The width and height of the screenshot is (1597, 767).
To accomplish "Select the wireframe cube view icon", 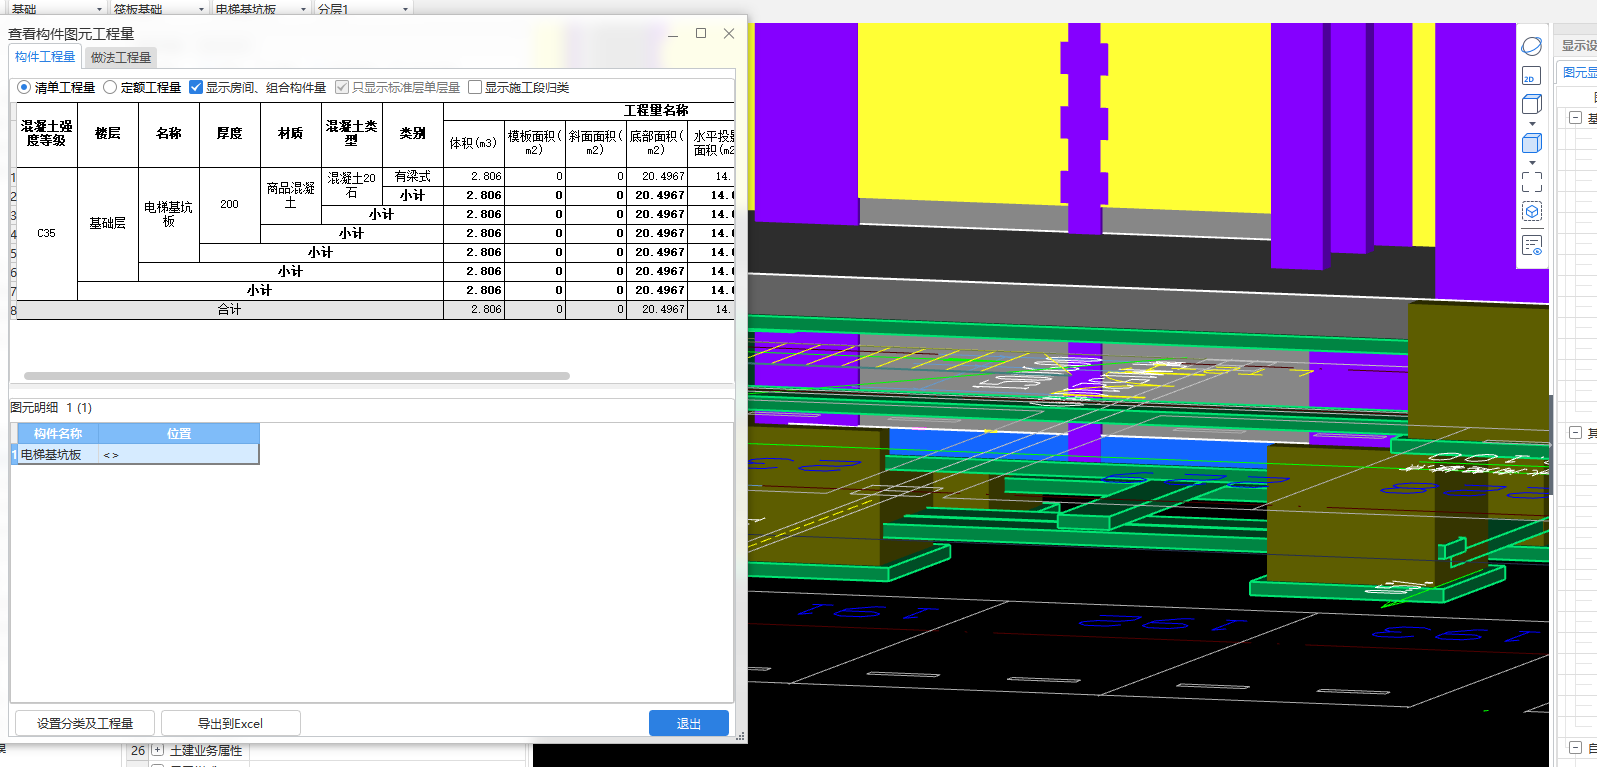I will 1532,104.
